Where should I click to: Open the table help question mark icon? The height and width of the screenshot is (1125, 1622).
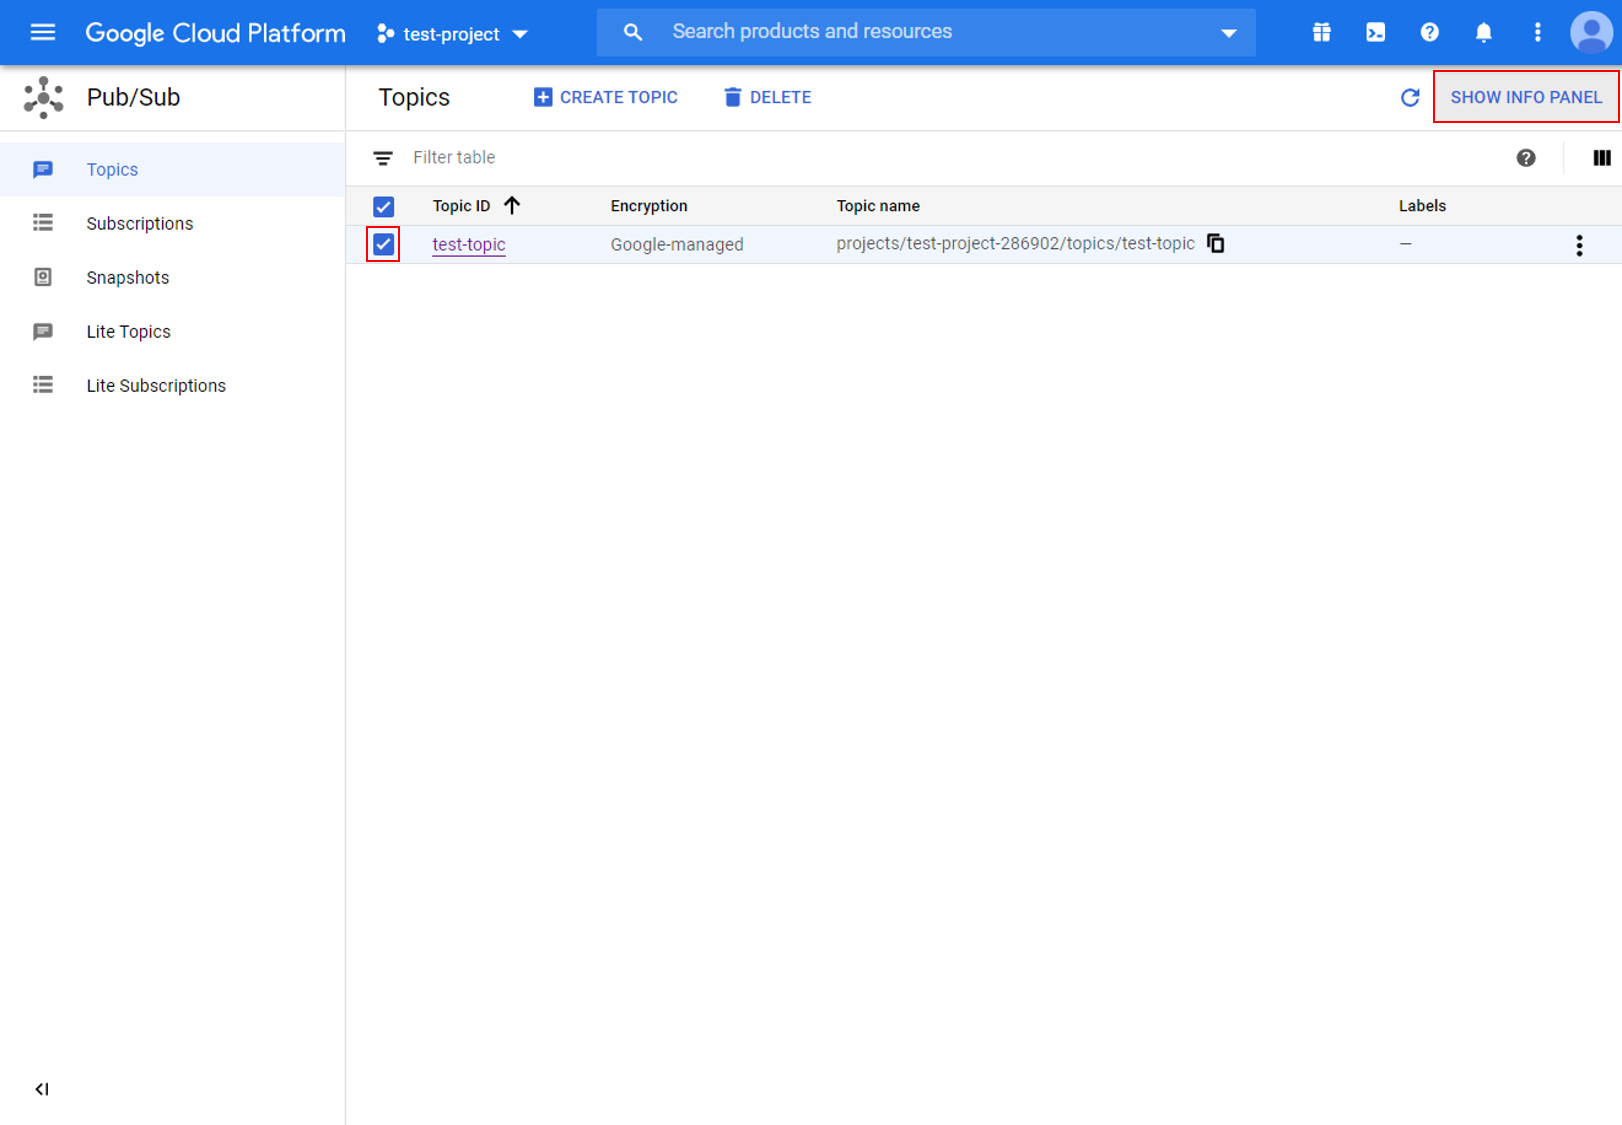pyautogui.click(x=1526, y=158)
